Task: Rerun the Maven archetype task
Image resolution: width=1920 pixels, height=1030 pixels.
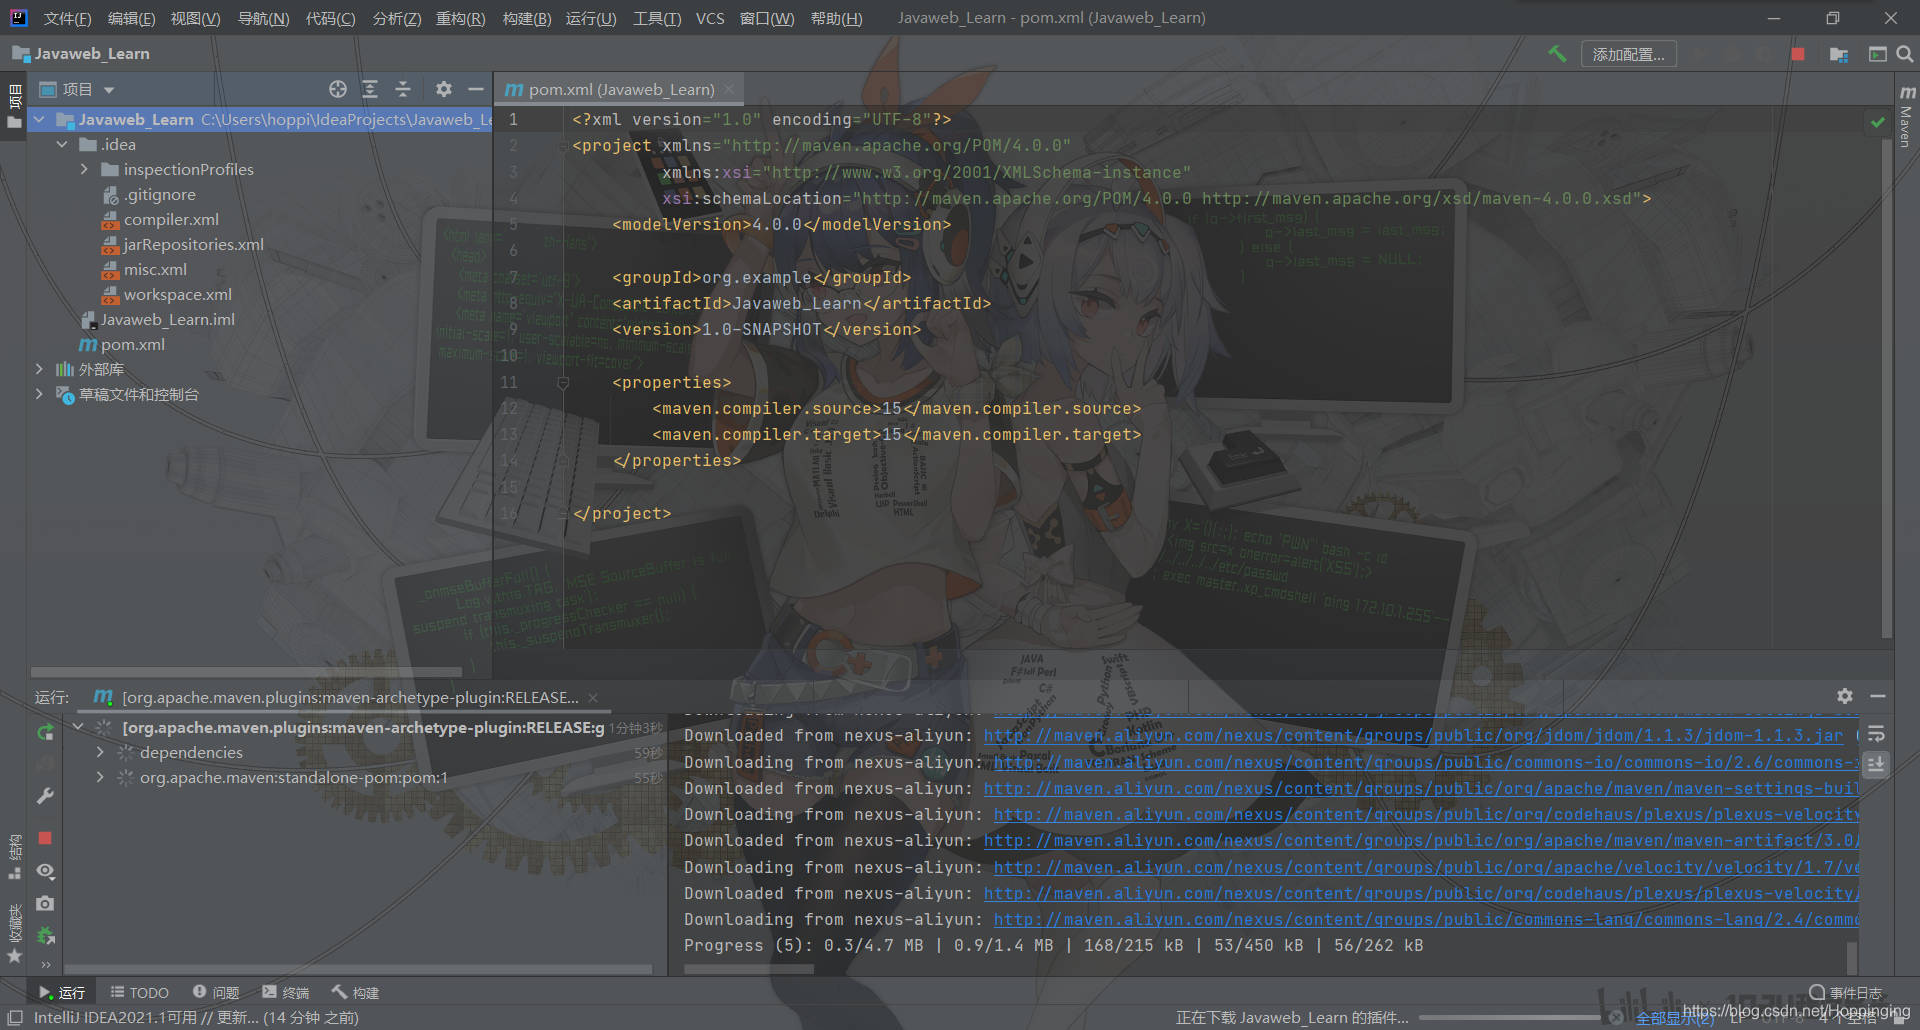Action: pos(45,733)
